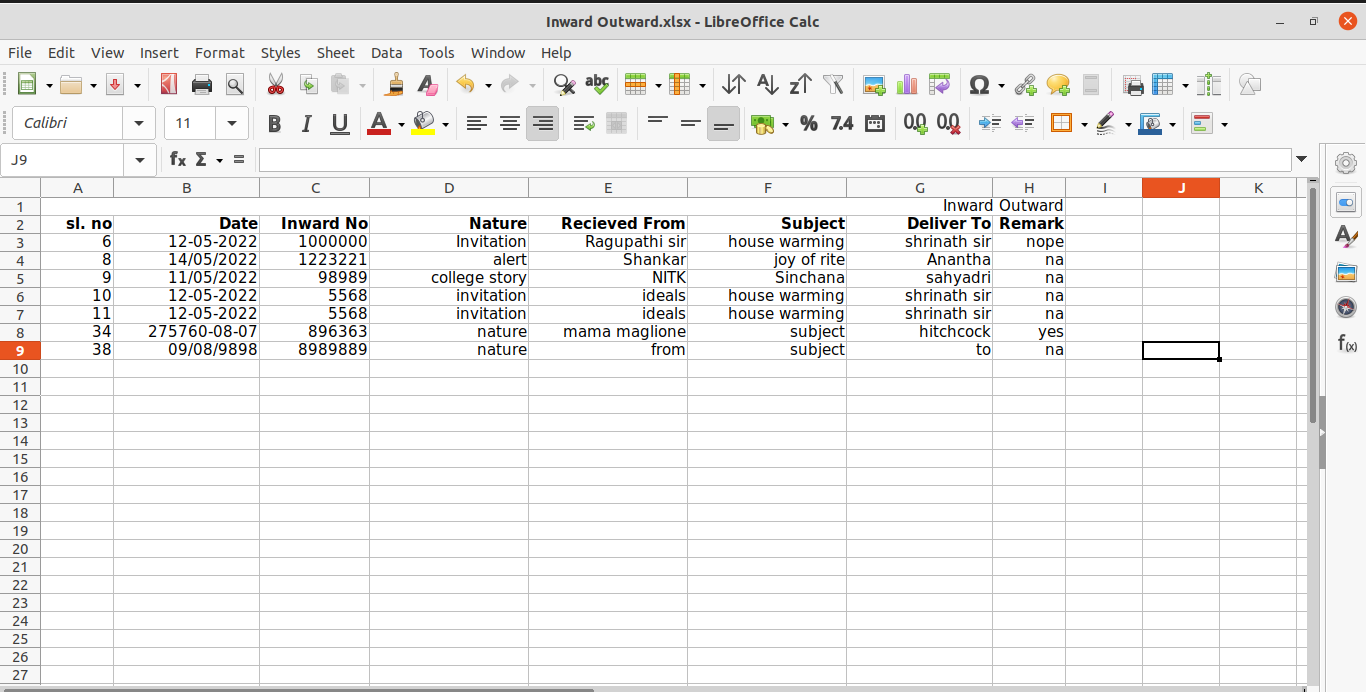The height and width of the screenshot is (692, 1366).
Task: Toggle Italic text style
Action: (x=307, y=124)
